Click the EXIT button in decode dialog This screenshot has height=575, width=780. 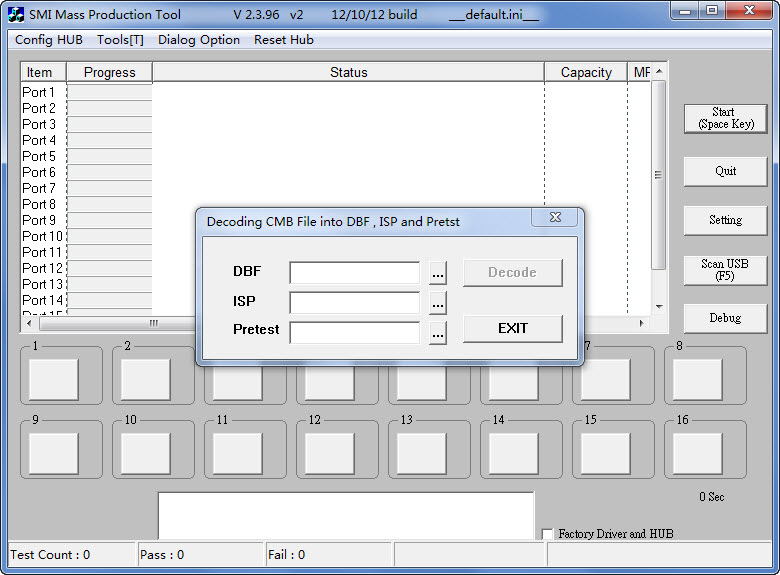coord(513,329)
